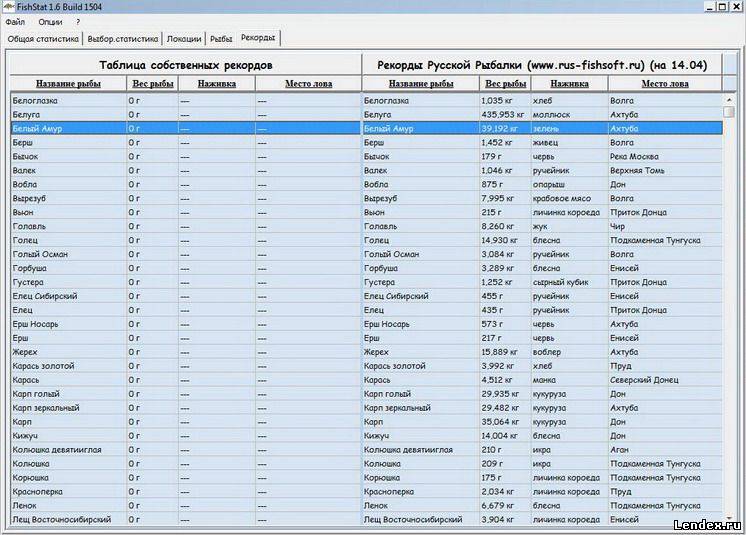Sort own records by Вес рыбы header

153,84
